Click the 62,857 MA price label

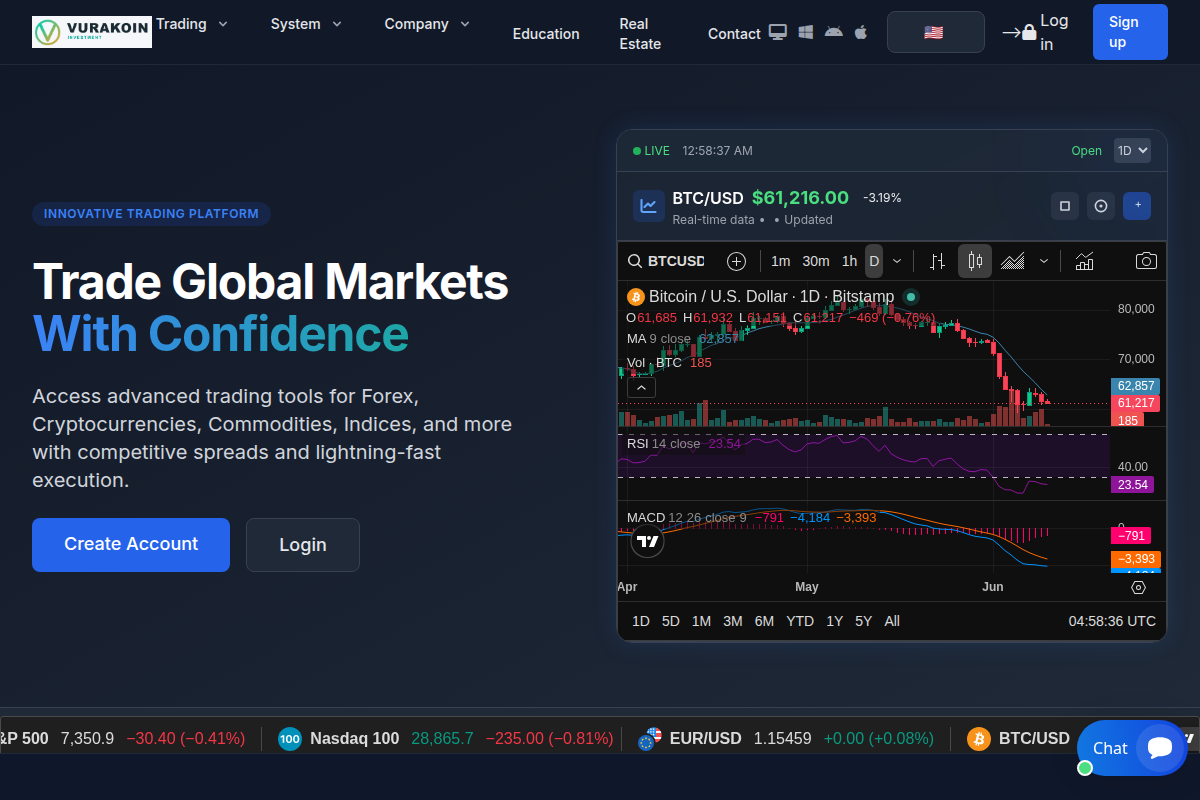[x=1133, y=386]
